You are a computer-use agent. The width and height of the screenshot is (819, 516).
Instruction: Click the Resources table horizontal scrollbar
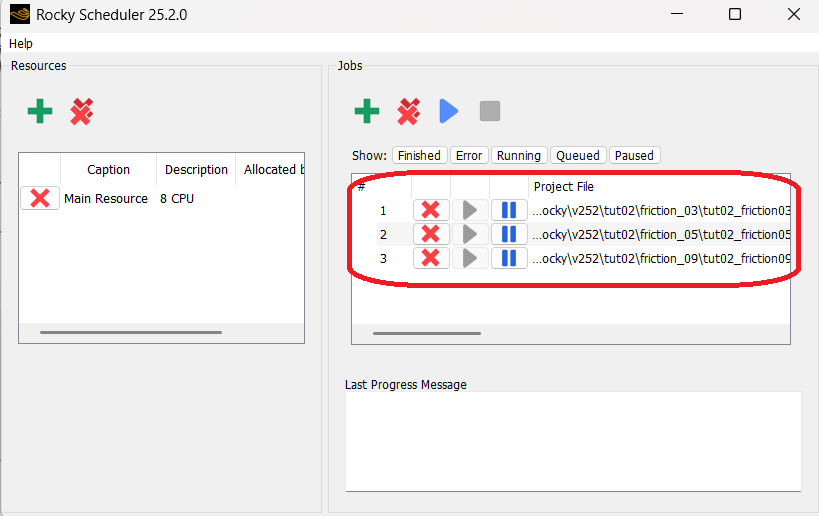tap(131, 332)
